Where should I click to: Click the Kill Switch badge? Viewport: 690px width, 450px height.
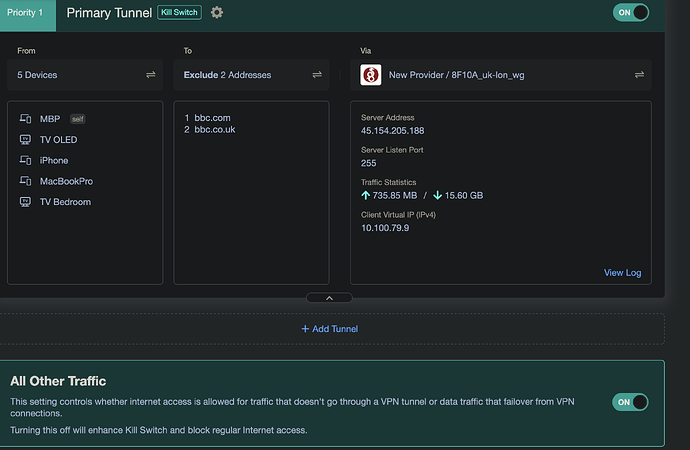pos(180,12)
